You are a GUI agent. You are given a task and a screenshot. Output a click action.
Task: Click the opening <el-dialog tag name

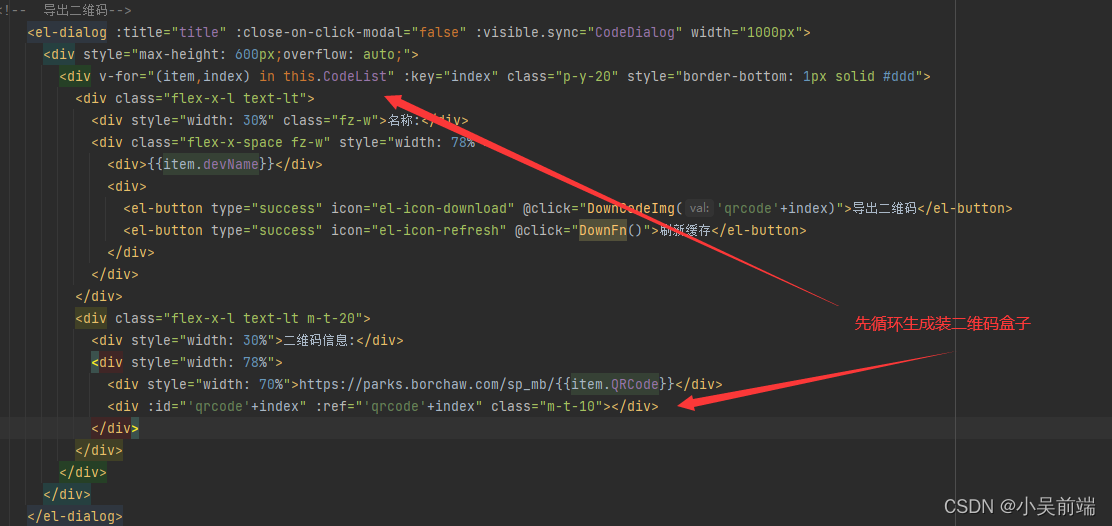pos(67,32)
